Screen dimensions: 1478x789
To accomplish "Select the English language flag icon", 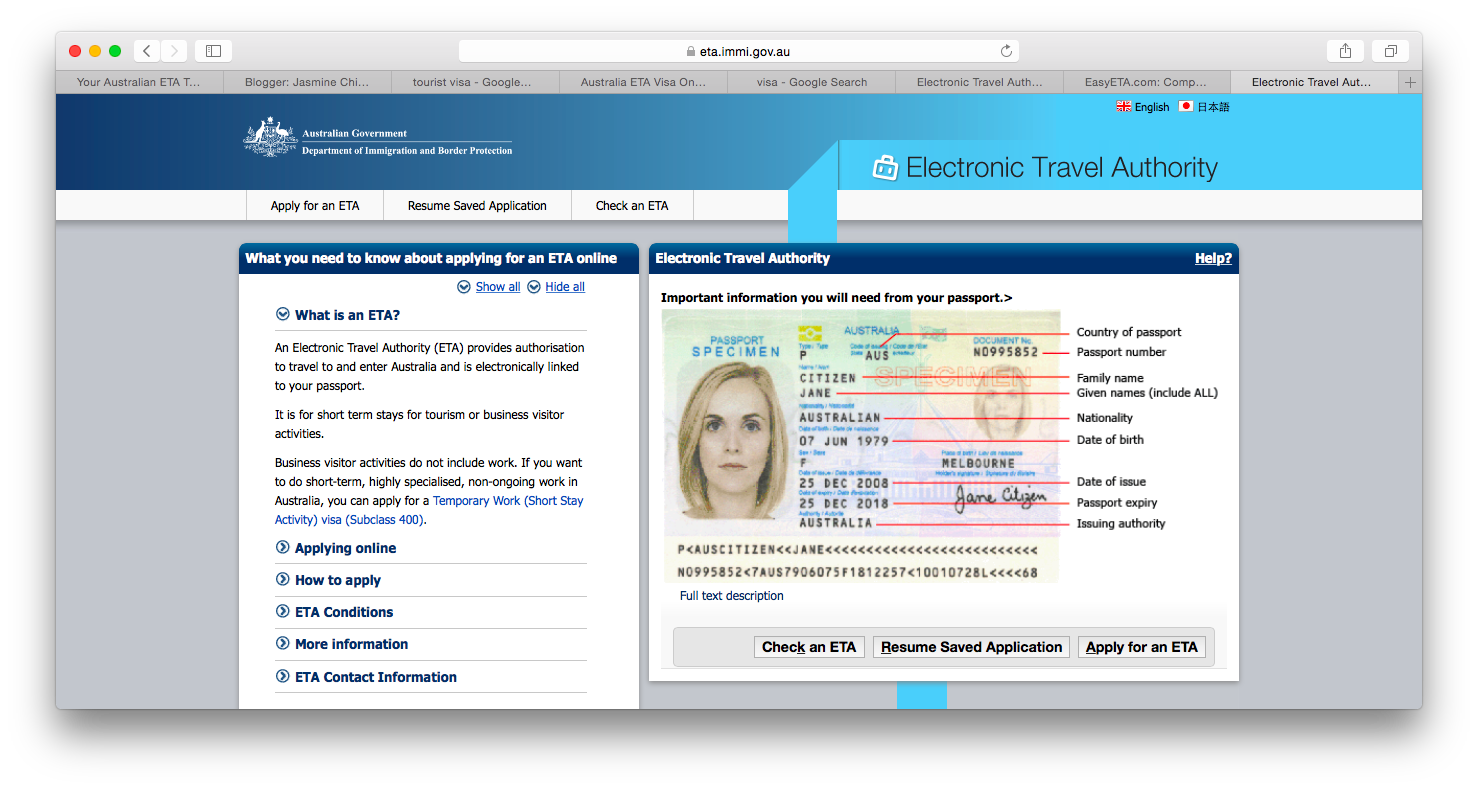I will pos(1123,106).
